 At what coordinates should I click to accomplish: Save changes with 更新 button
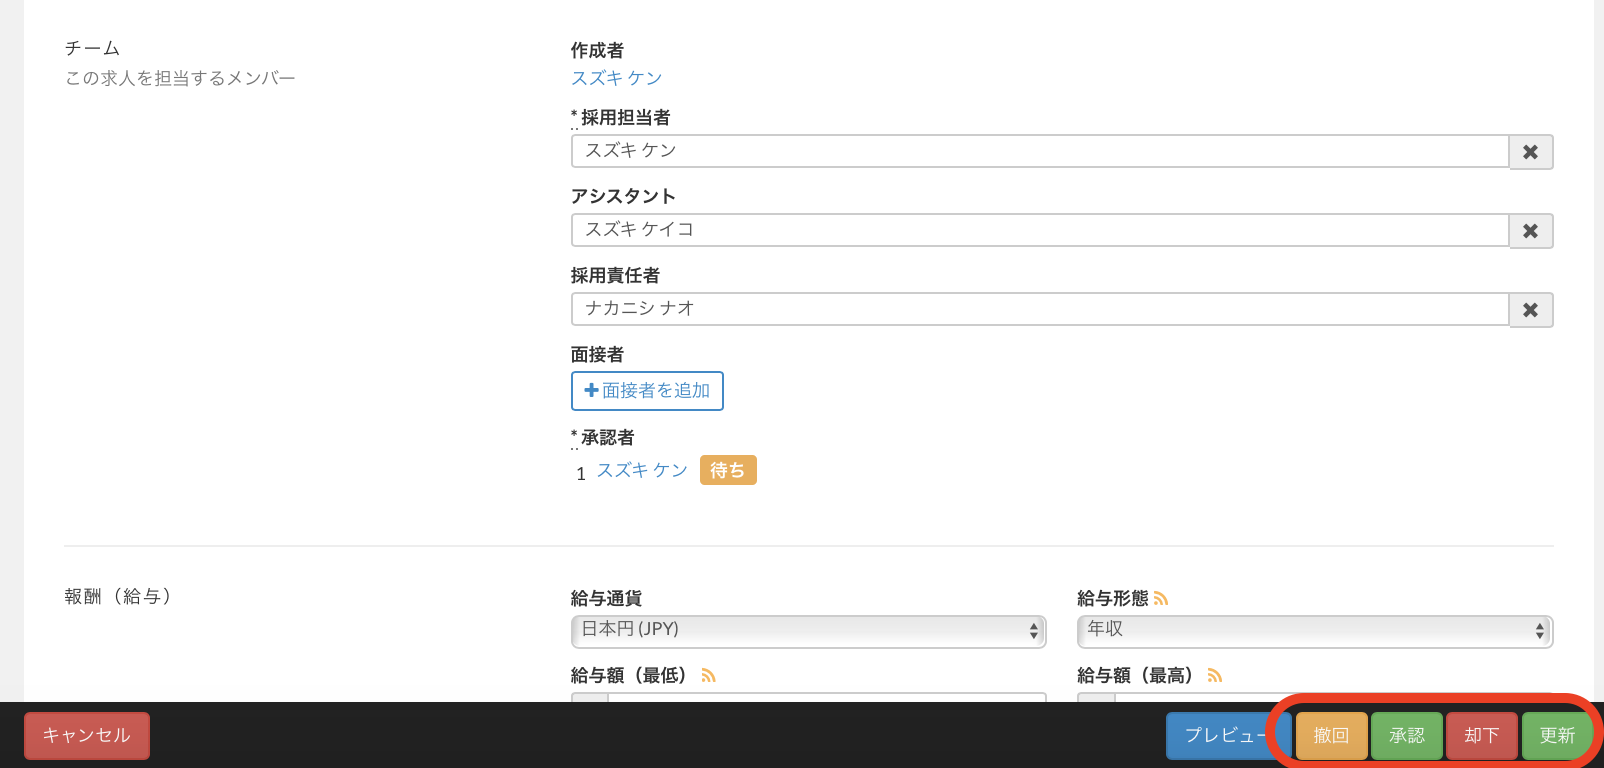1556,736
